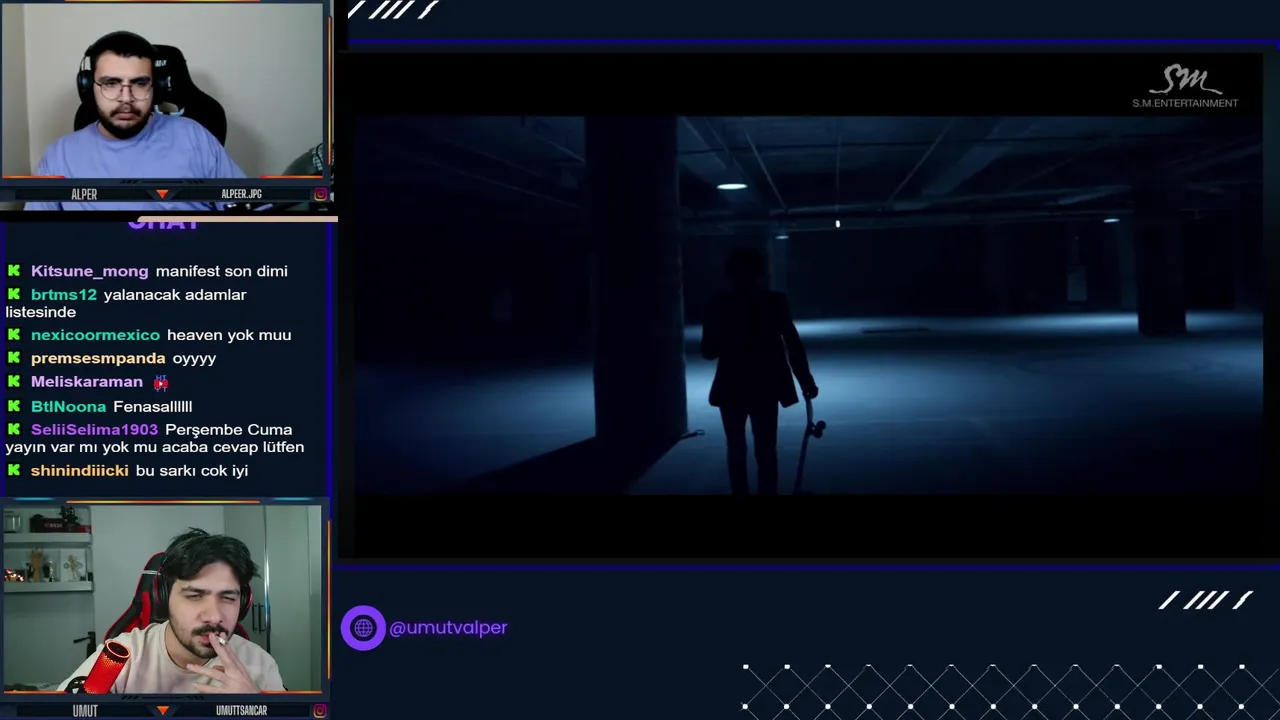Click the music video playing in the center
The height and width of the screenshot is (720, 1280).
click(x=808, y=305)
